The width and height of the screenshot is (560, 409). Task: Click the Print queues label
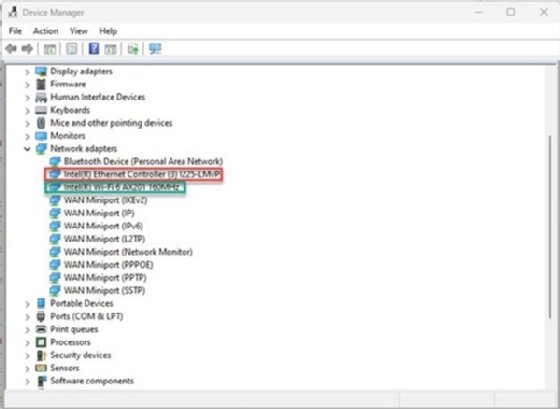[x=74, y=329]
